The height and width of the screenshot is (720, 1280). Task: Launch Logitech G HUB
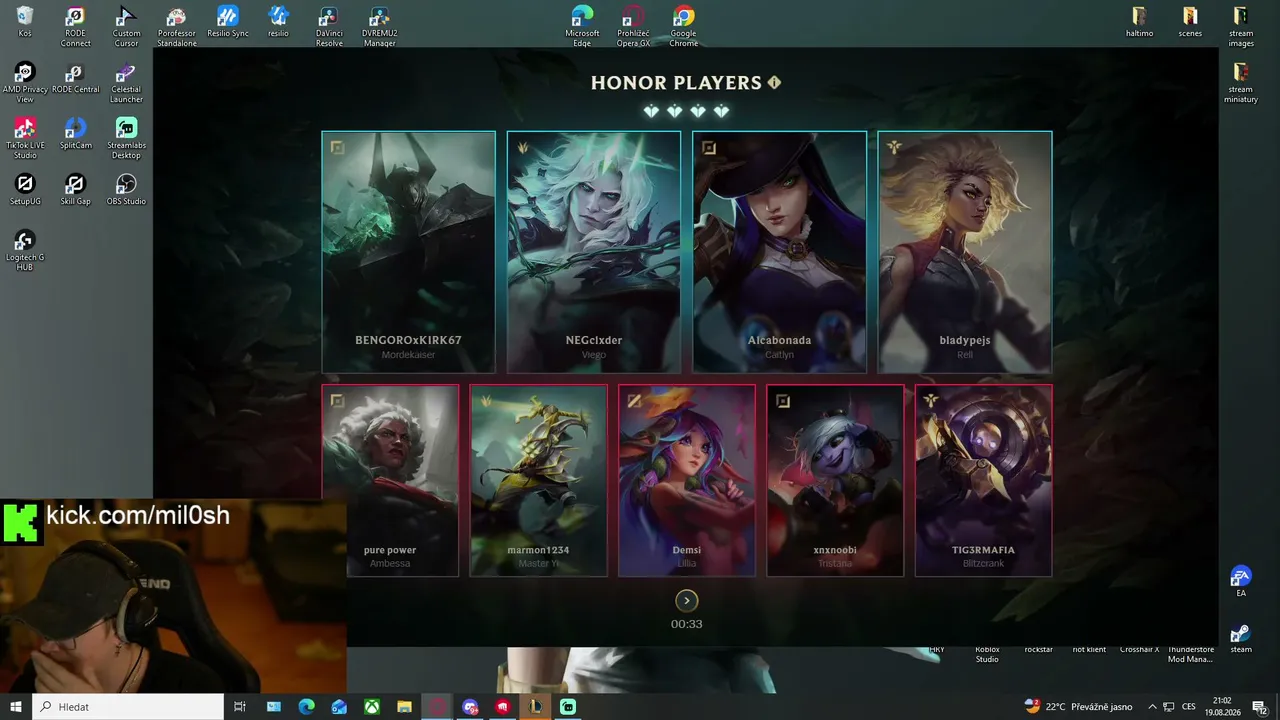click(x=25, y=251)
